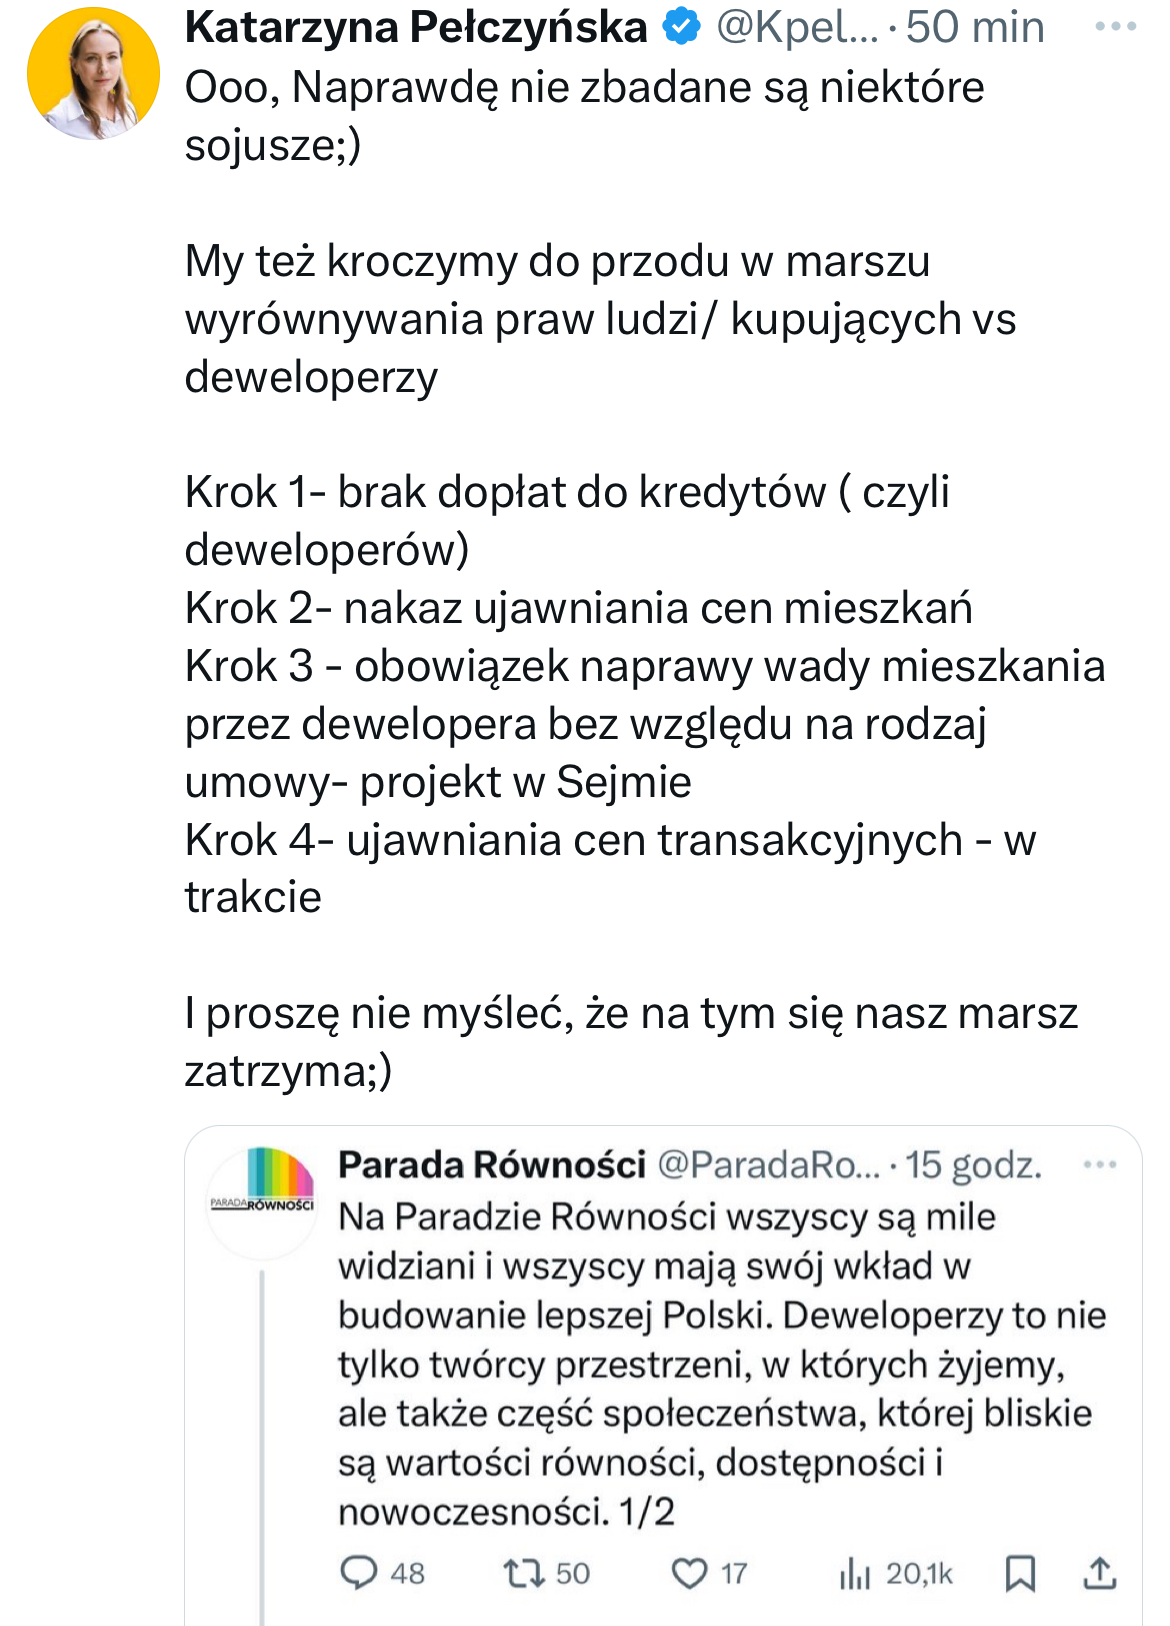Screen dimensions: 1170x1626
Task: Open Katarzyna Pełczyńska's profile photo
Action: 93,73
